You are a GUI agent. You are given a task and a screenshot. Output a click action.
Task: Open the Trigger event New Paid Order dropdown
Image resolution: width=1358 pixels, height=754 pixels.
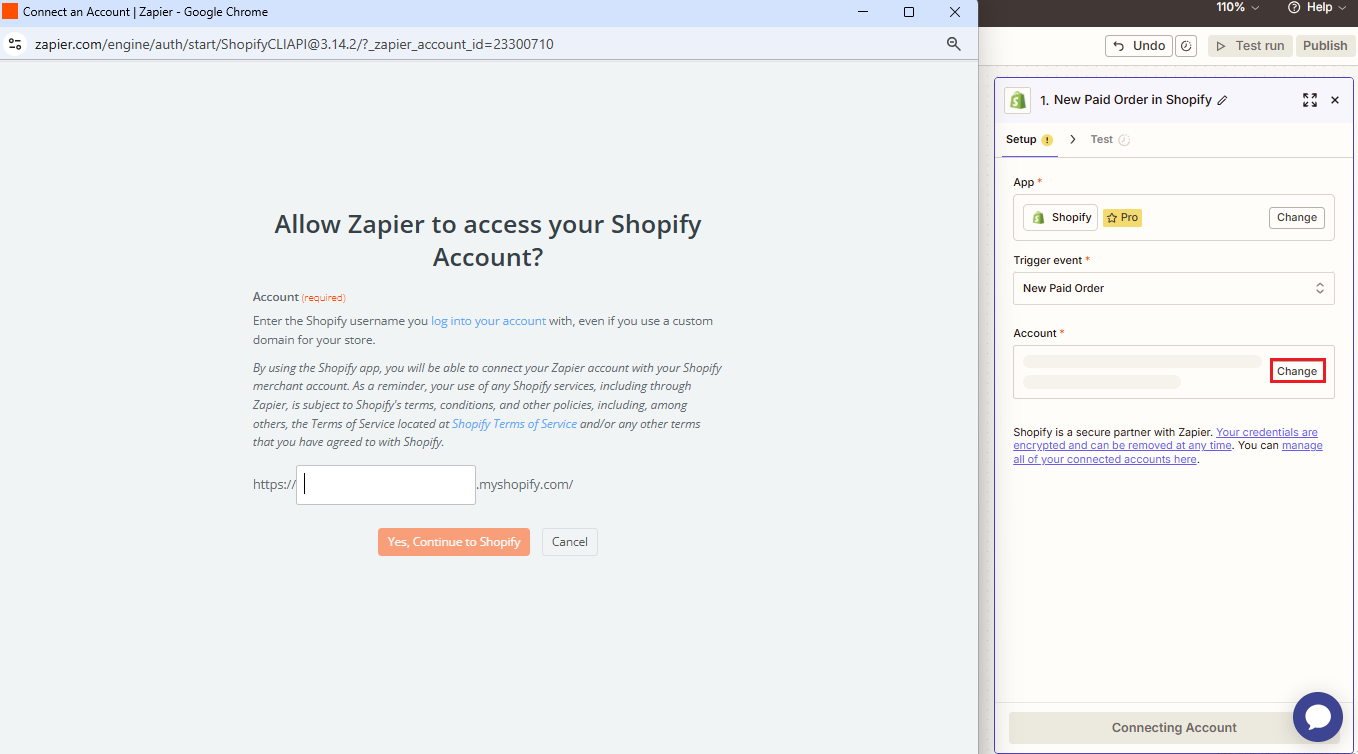[x=1174, y=288]
